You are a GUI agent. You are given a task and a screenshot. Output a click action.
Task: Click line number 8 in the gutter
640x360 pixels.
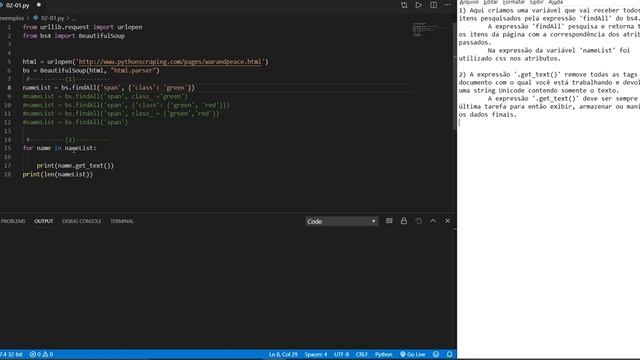click(x=9, y=87)
